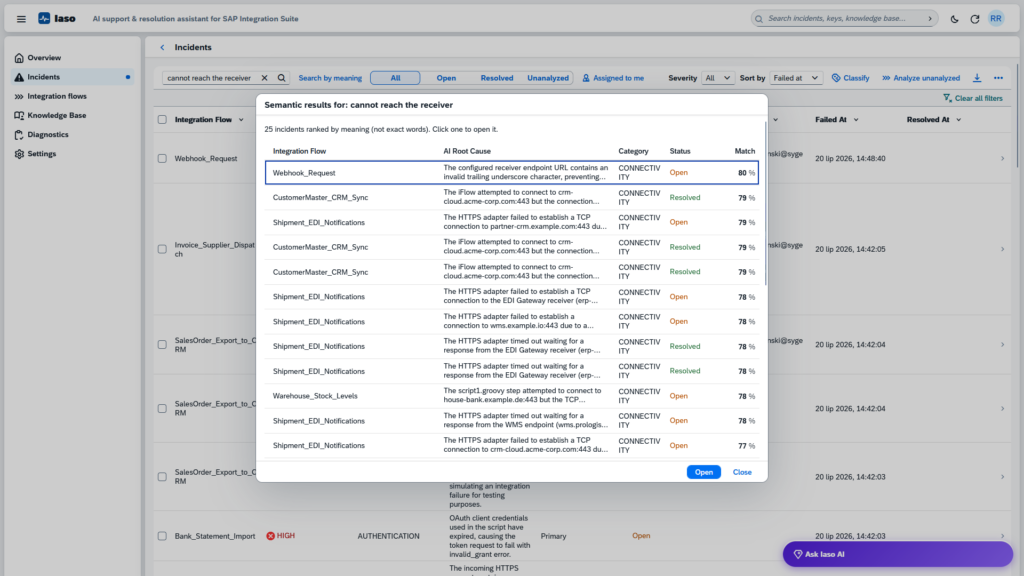Tick the Webhook_Request row checkbox
This screenshot has height=576, width=1024.
162,159
